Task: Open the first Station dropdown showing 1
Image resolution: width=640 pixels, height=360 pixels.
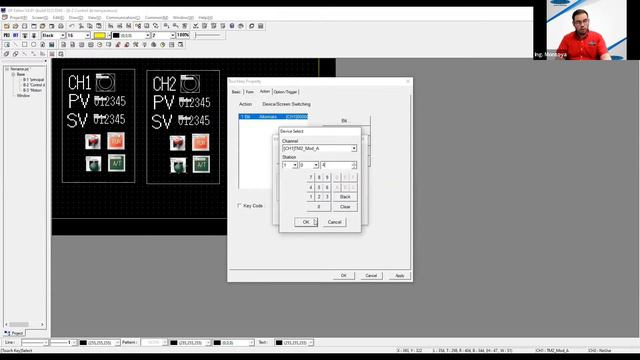Action: pos(295,165)
